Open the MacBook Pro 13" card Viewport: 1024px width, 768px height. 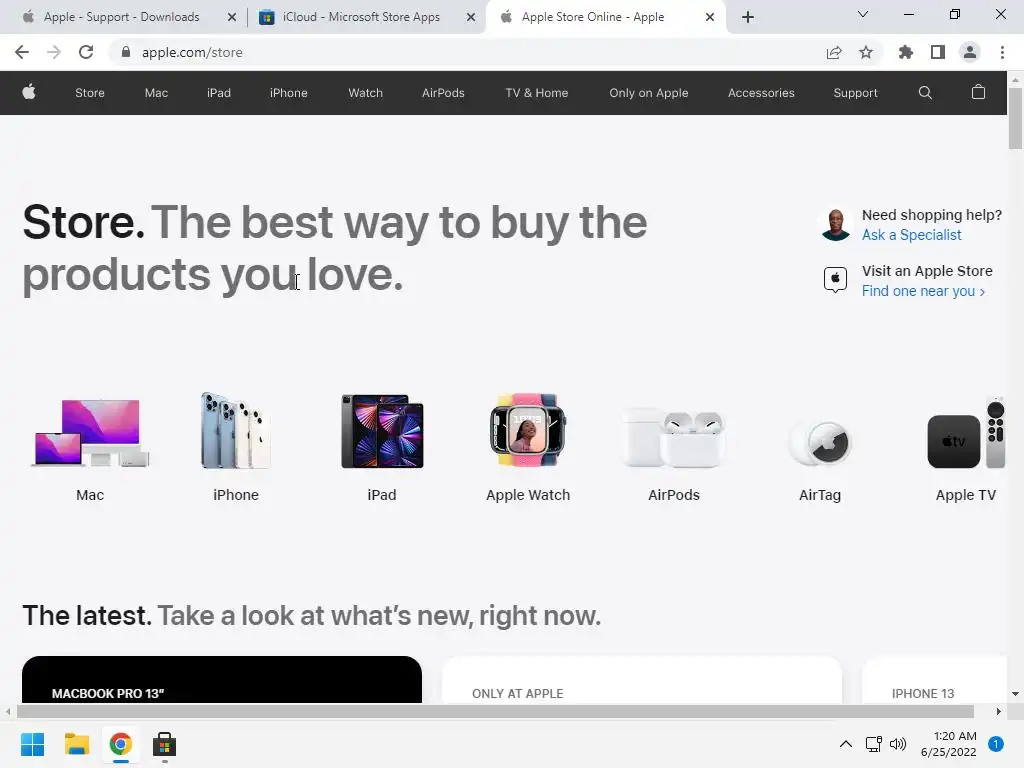222,679
